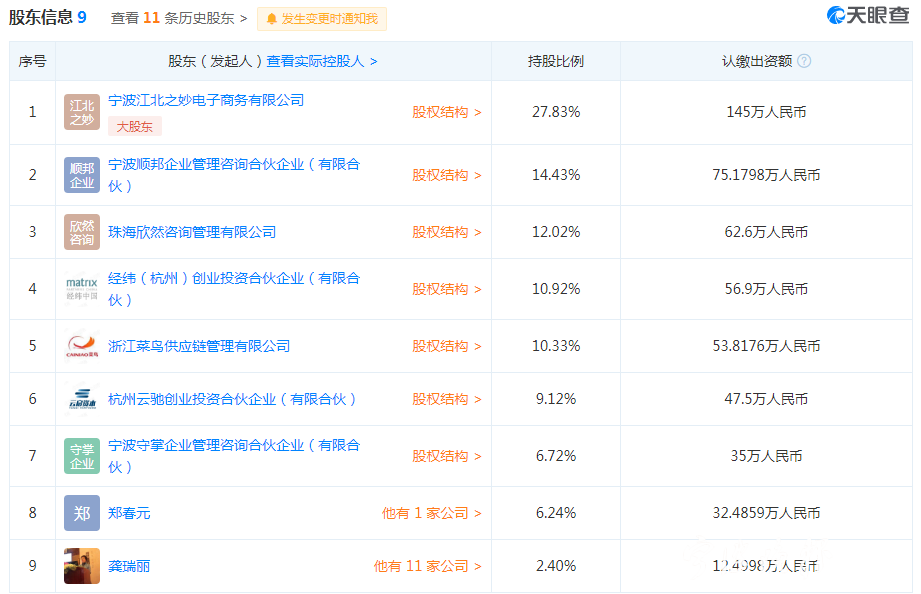
Task: Select the 6.72% shareholding cell
Action: click(x=556, y=456)
